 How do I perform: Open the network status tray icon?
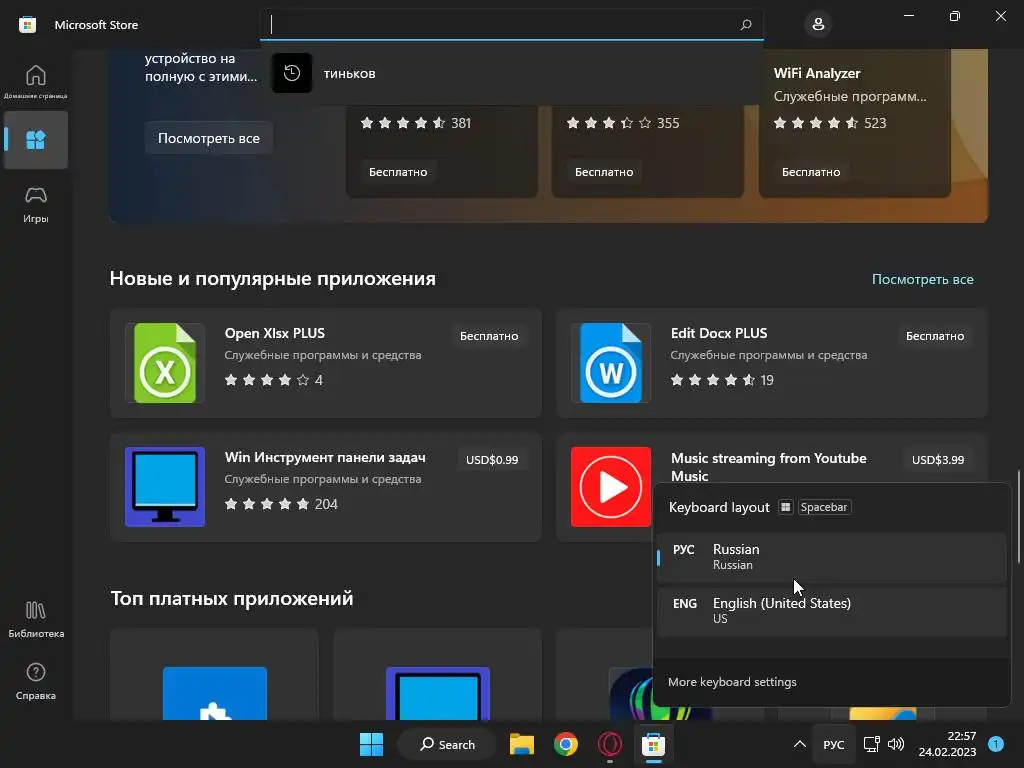pos(871,744)
